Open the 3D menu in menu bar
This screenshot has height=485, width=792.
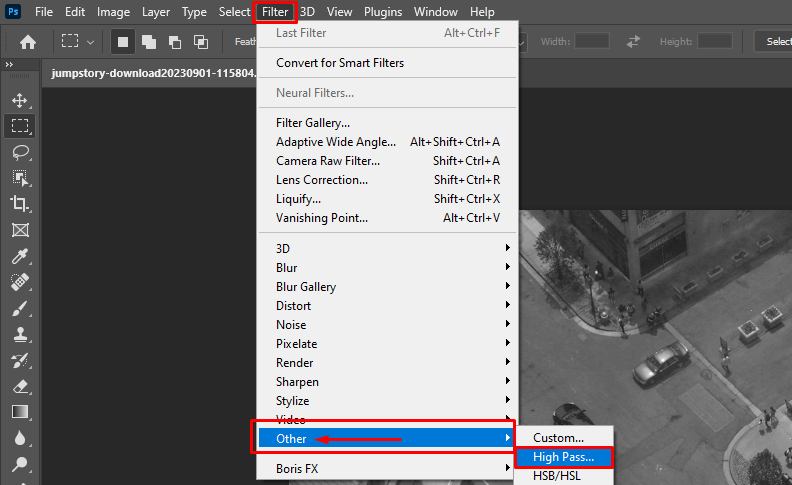[x=307, y=12]
